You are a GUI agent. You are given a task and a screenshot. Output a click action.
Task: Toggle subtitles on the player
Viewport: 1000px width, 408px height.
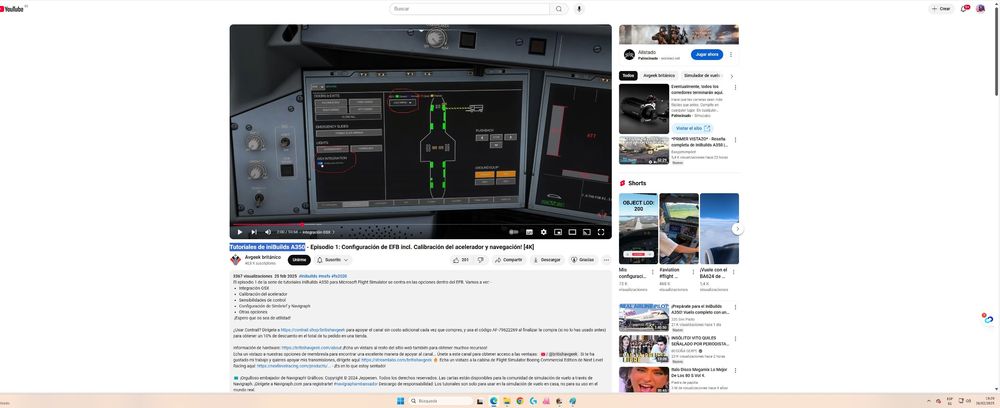coord(529,232)
